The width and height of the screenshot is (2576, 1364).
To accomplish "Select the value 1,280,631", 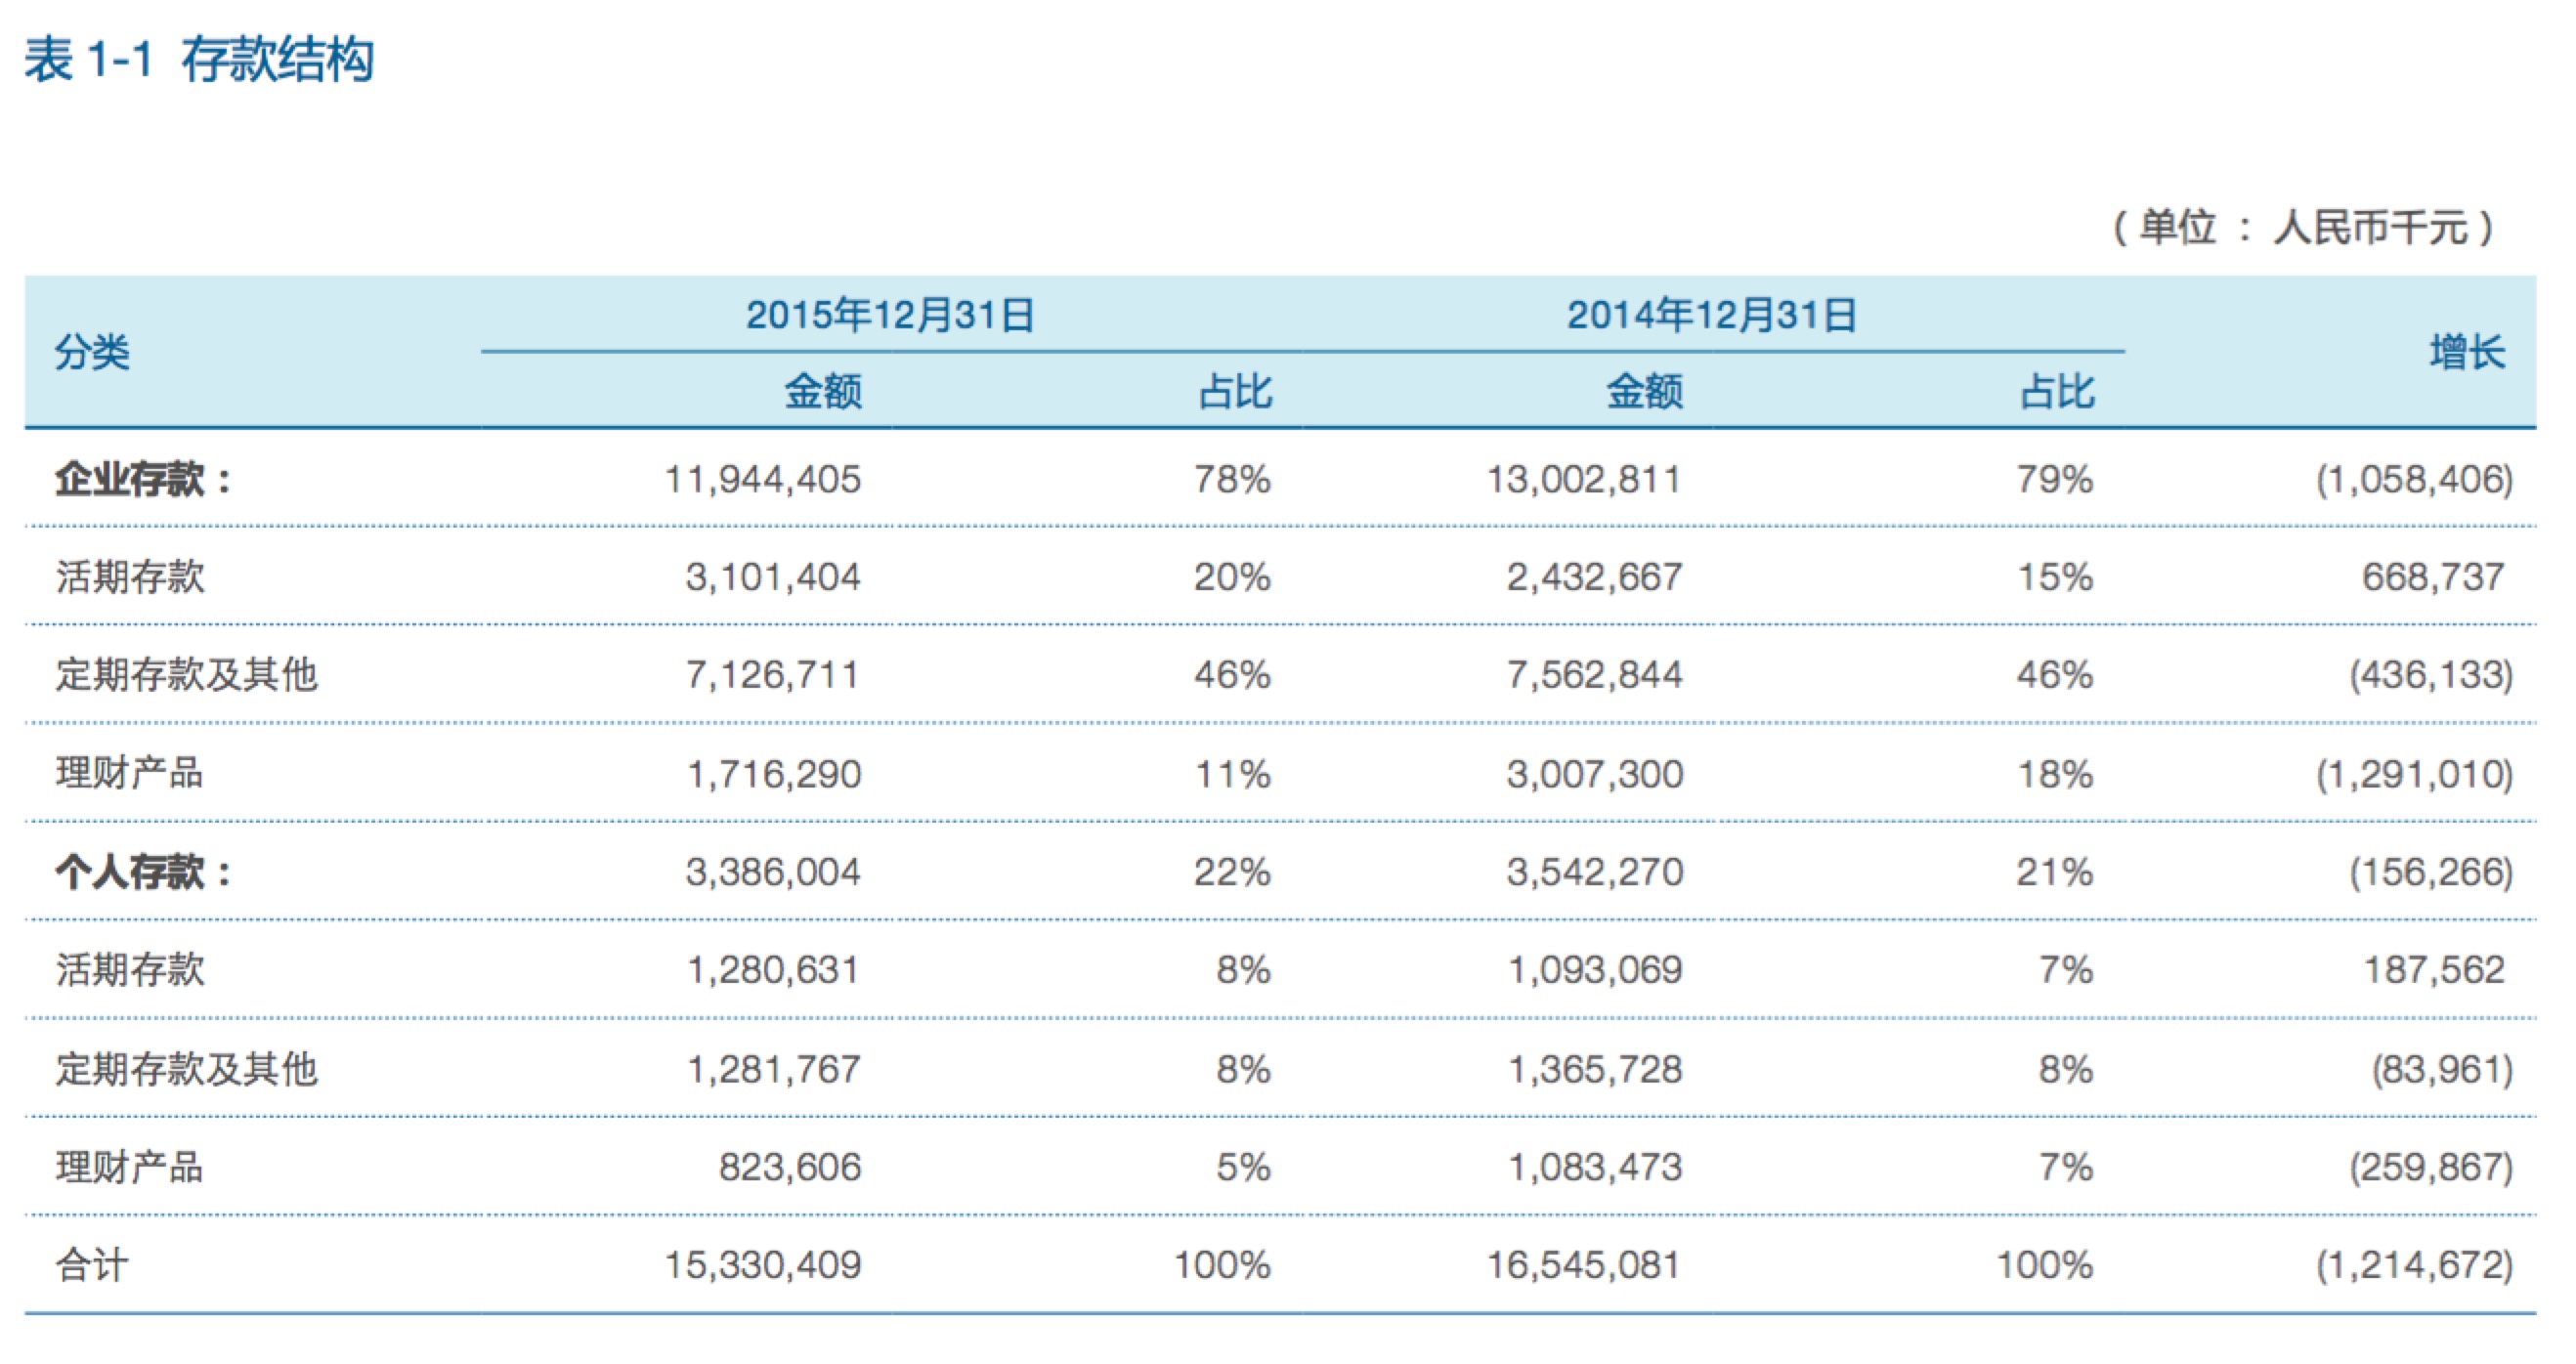I will pyautogui.click(x=773, y=970).
